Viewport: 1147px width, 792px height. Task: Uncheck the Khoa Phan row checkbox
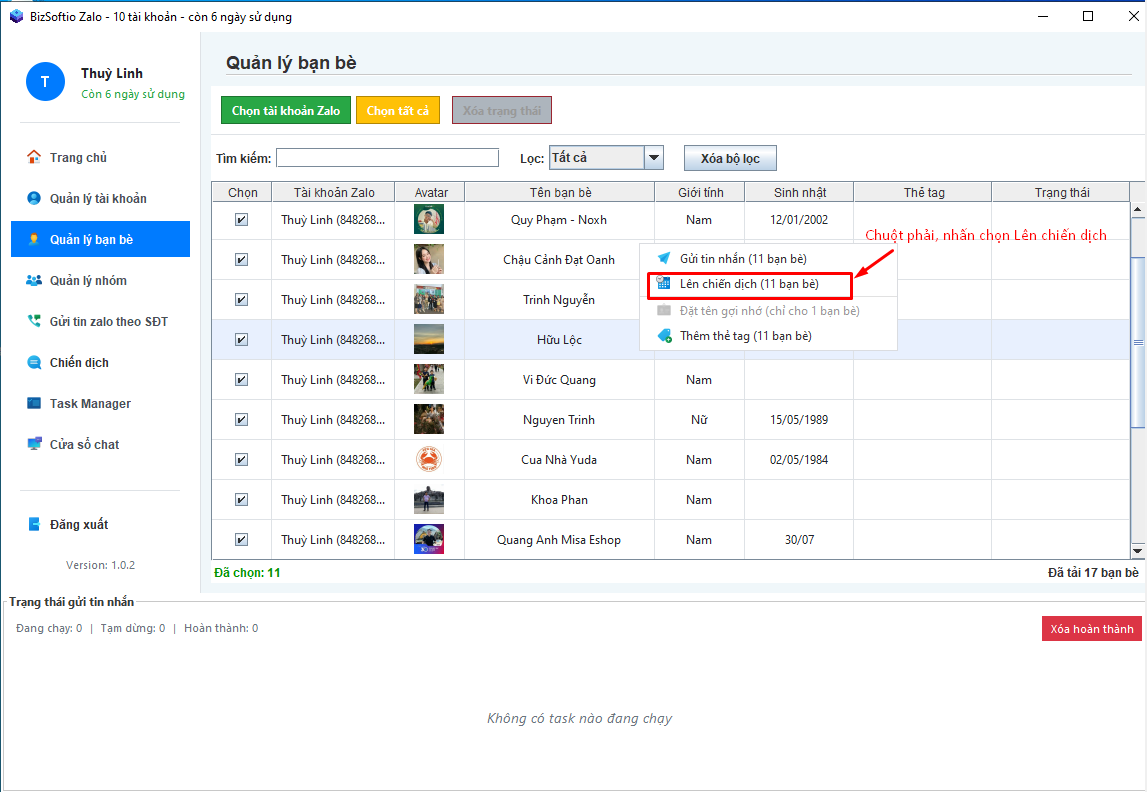point(241,500)
